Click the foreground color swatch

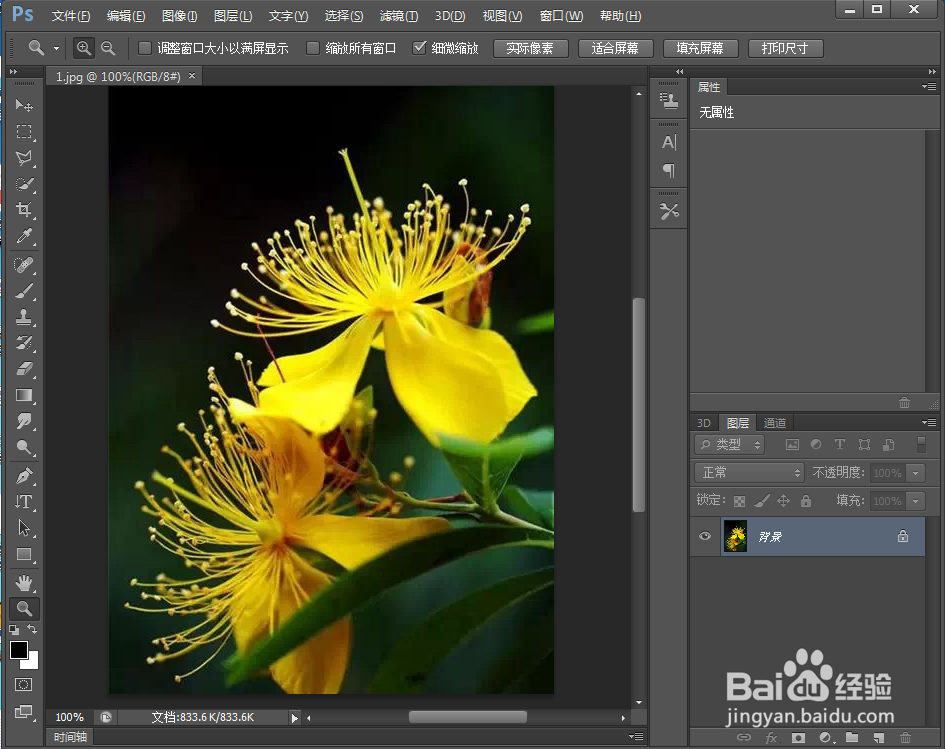pos(19,650)
